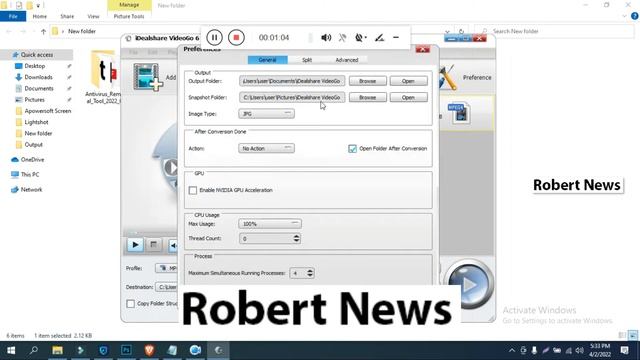Image resolution: width=640 pixels, height=360 pixels.
Task: Close the Preferences dialog
Action: (422, 49)
